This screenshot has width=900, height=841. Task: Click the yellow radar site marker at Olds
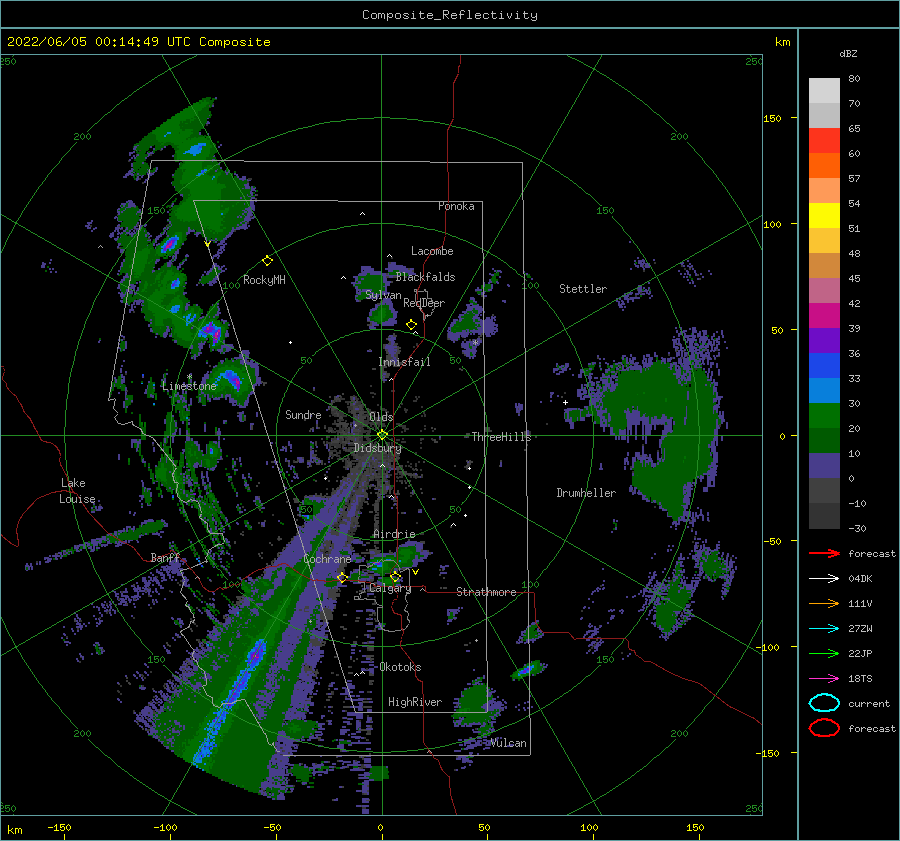382,435
